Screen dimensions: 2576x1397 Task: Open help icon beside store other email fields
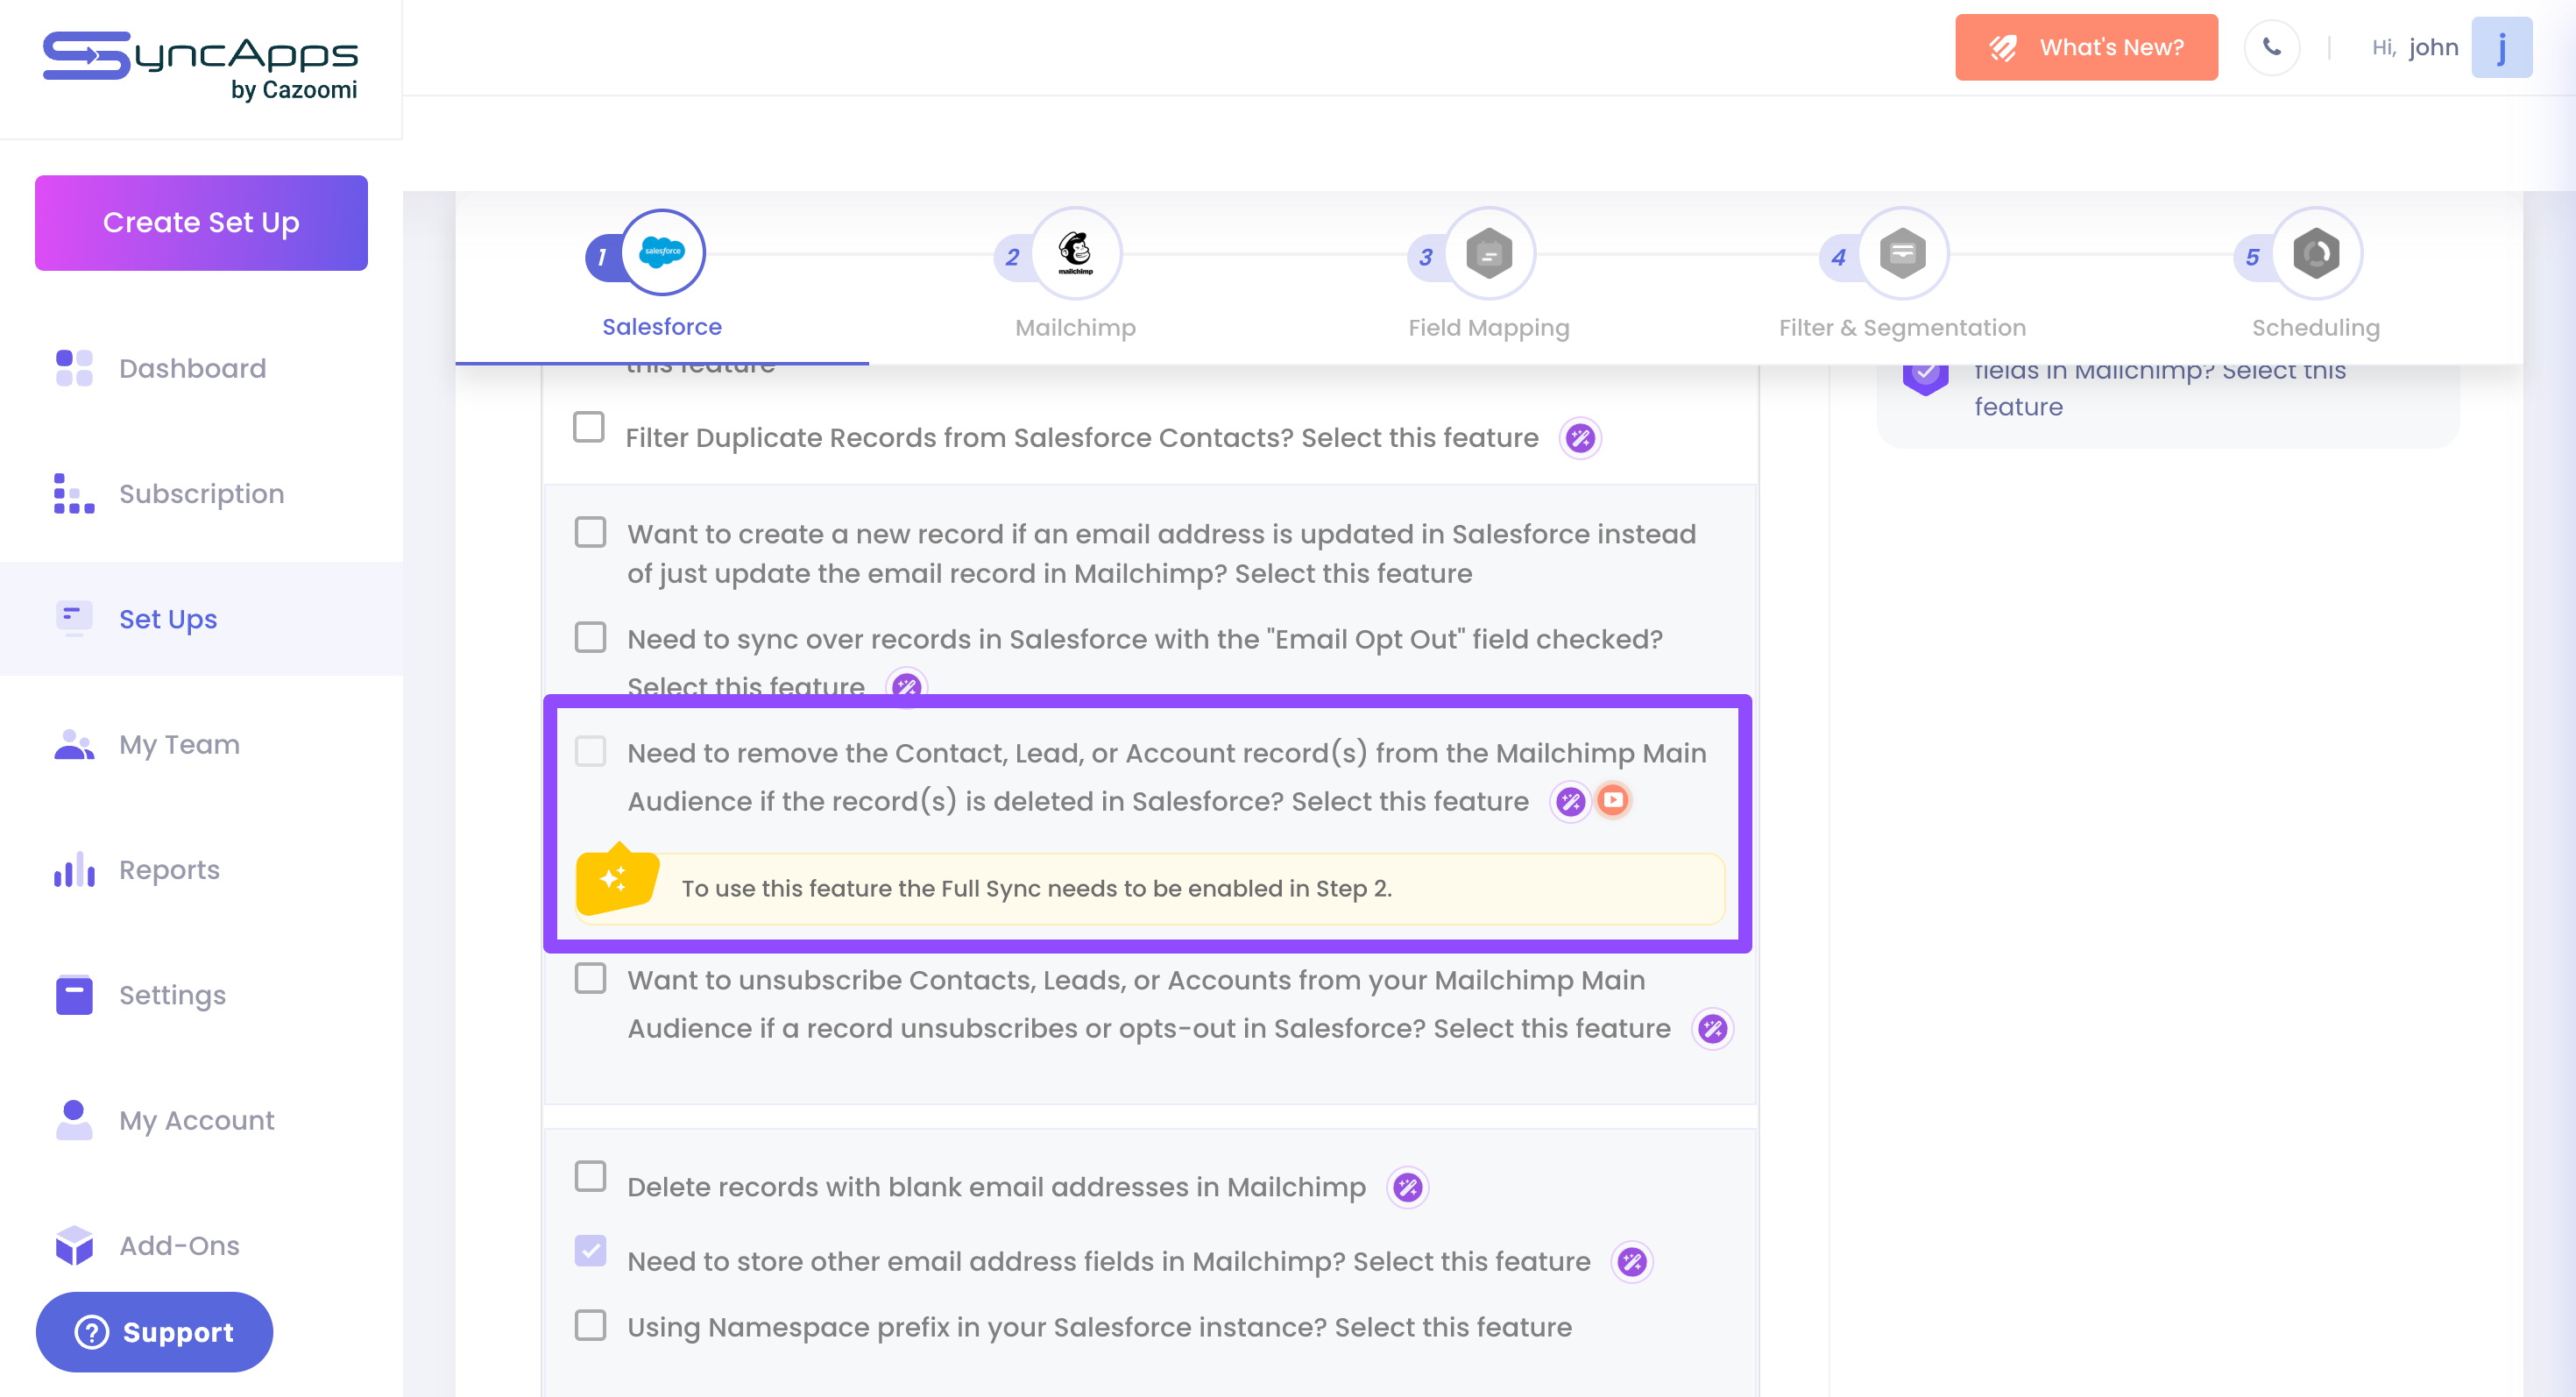[x=1632, y=1262]
